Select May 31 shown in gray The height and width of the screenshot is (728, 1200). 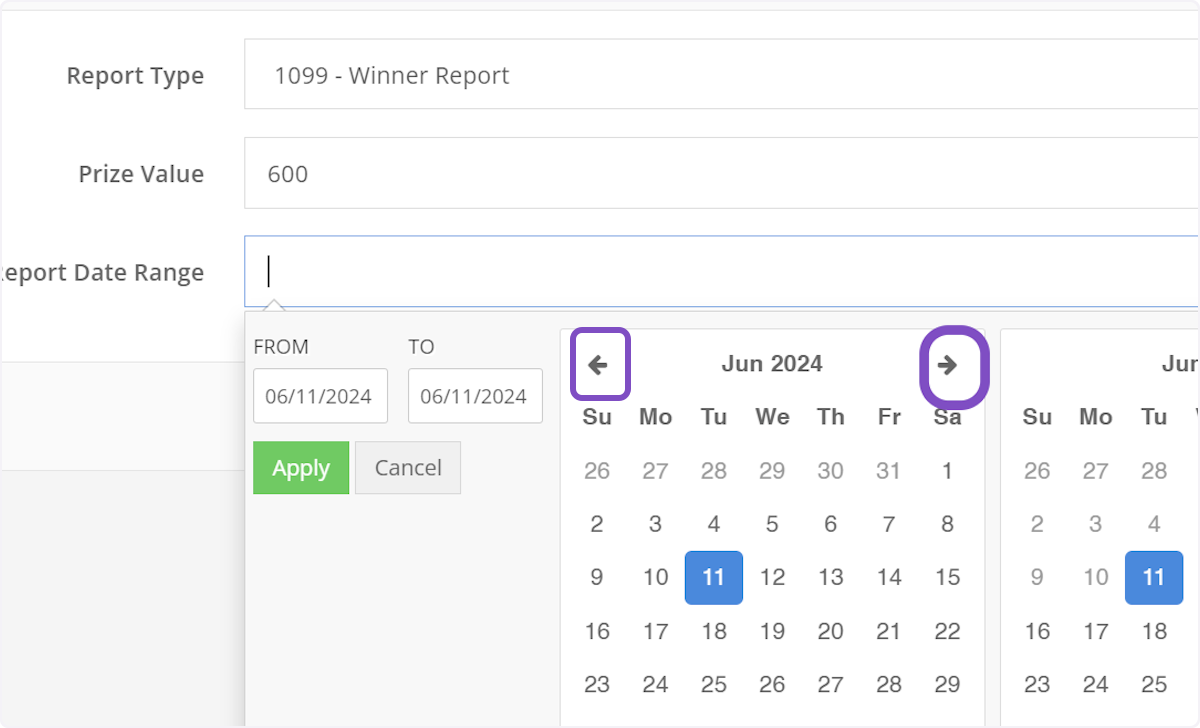[888, 470]
